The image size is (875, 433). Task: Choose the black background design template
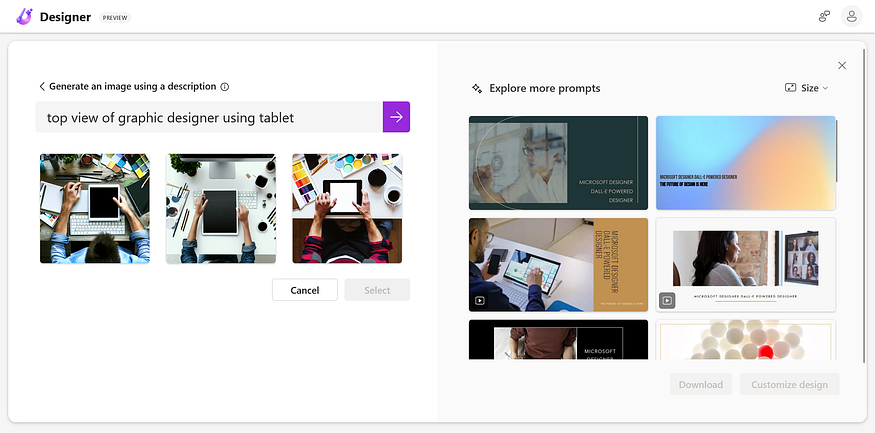coord(558,340)
